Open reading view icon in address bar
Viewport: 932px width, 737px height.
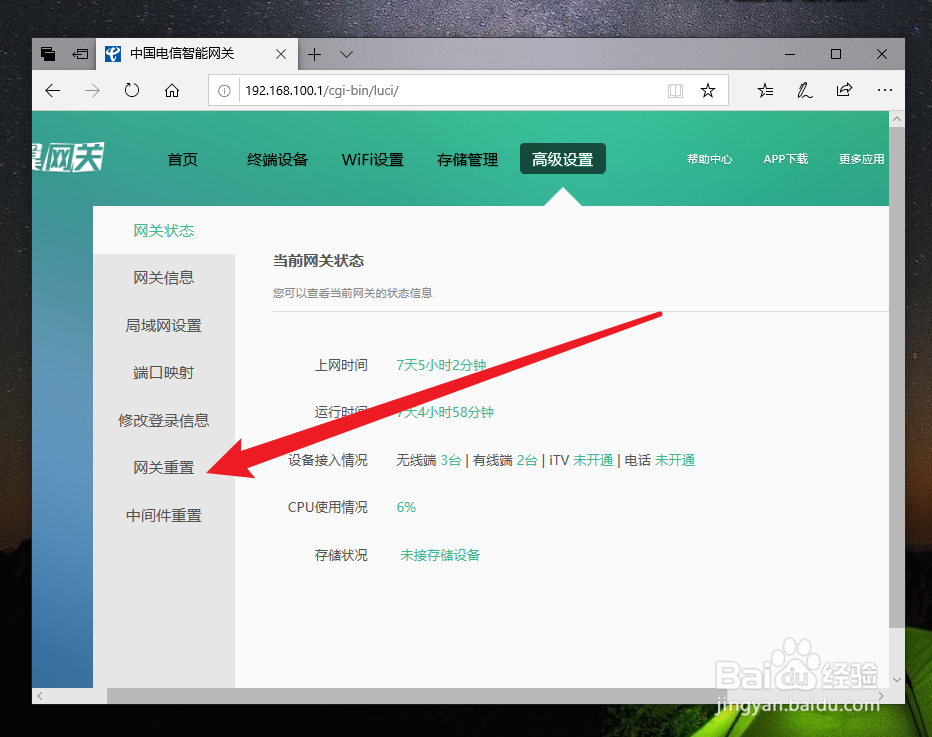675,90
